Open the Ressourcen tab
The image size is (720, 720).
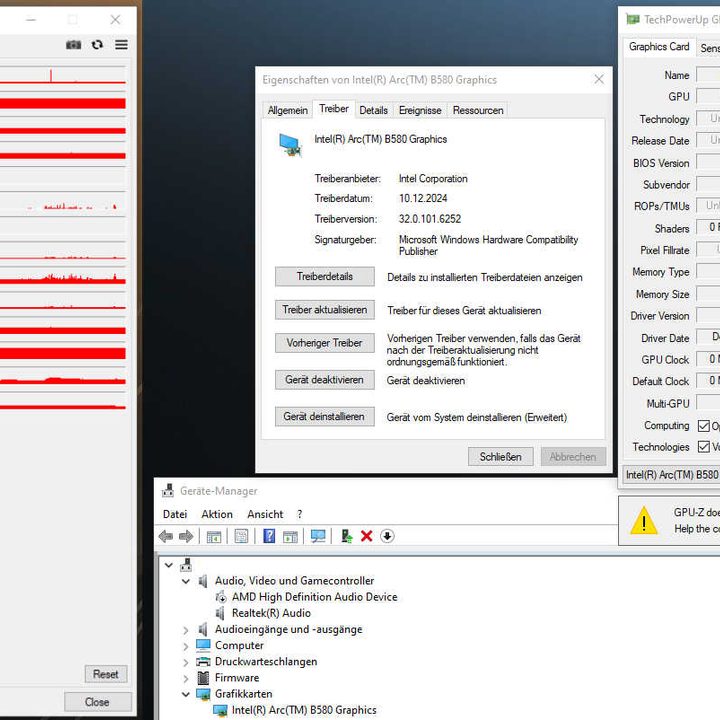click(478, 110)
